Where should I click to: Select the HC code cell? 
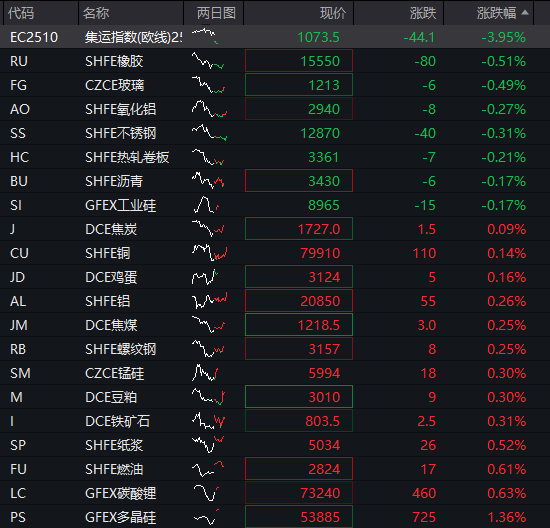click(20, 157)
